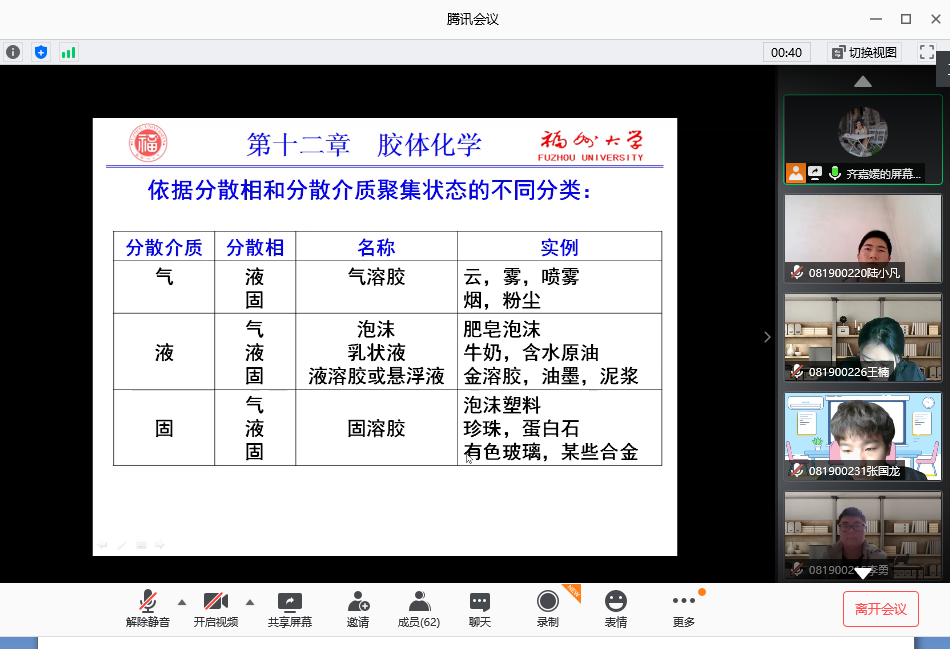
Task: Collapse the participant video sidebar chevron
Action: point(767,337)
